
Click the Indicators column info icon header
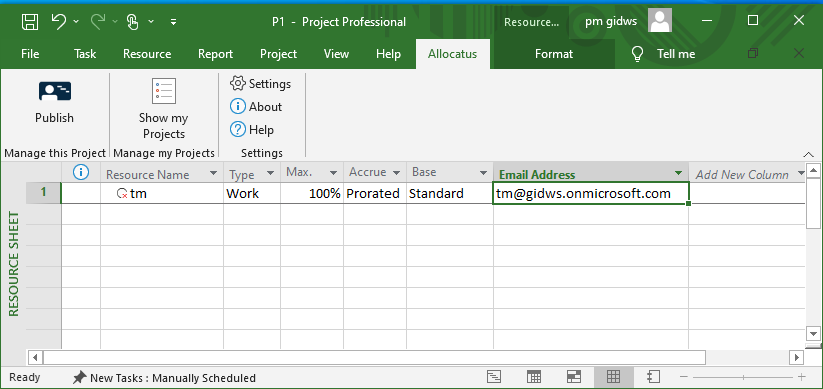[80, 172]
